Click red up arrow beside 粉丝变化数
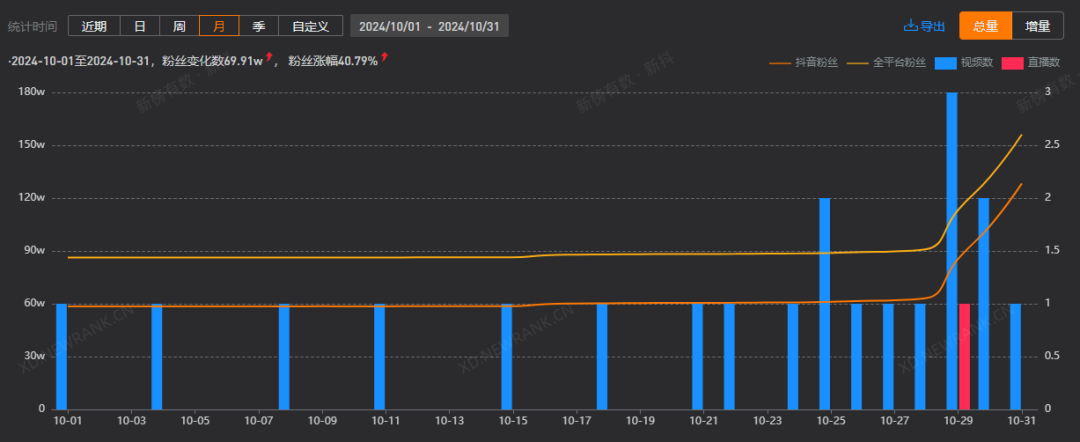1080x442 pixels. point(269,59)
